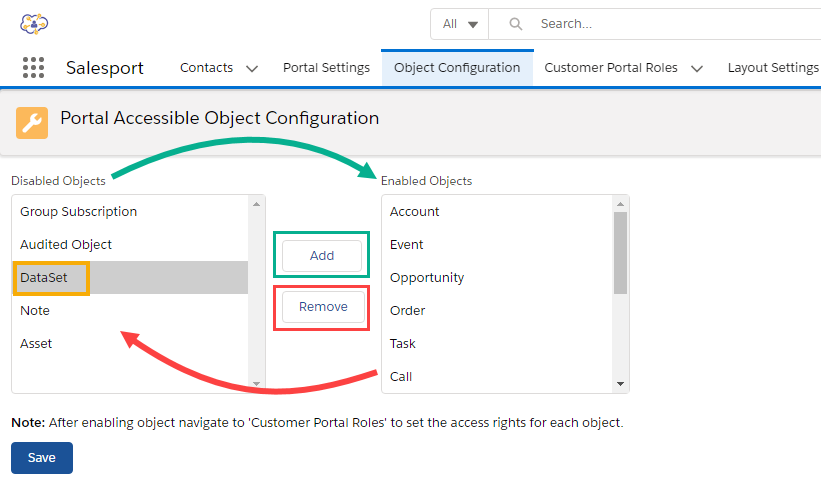Select Group Subscription in Disabled Objects
The height and width of the screenshot is (480, 821).
[x=79, y=212]
